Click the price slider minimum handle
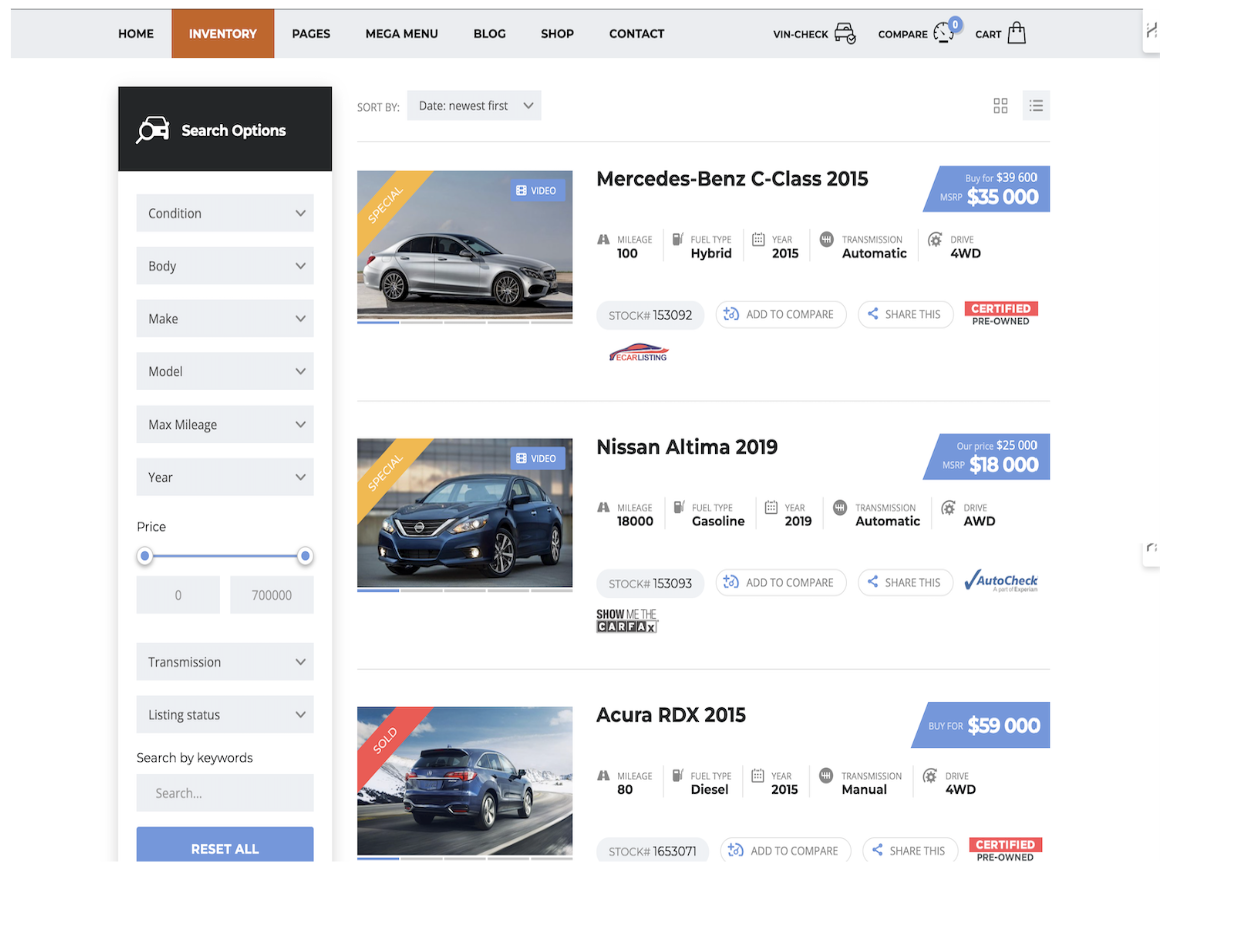Viewport: 1248px width, 926px height. (x=145, y=556)
